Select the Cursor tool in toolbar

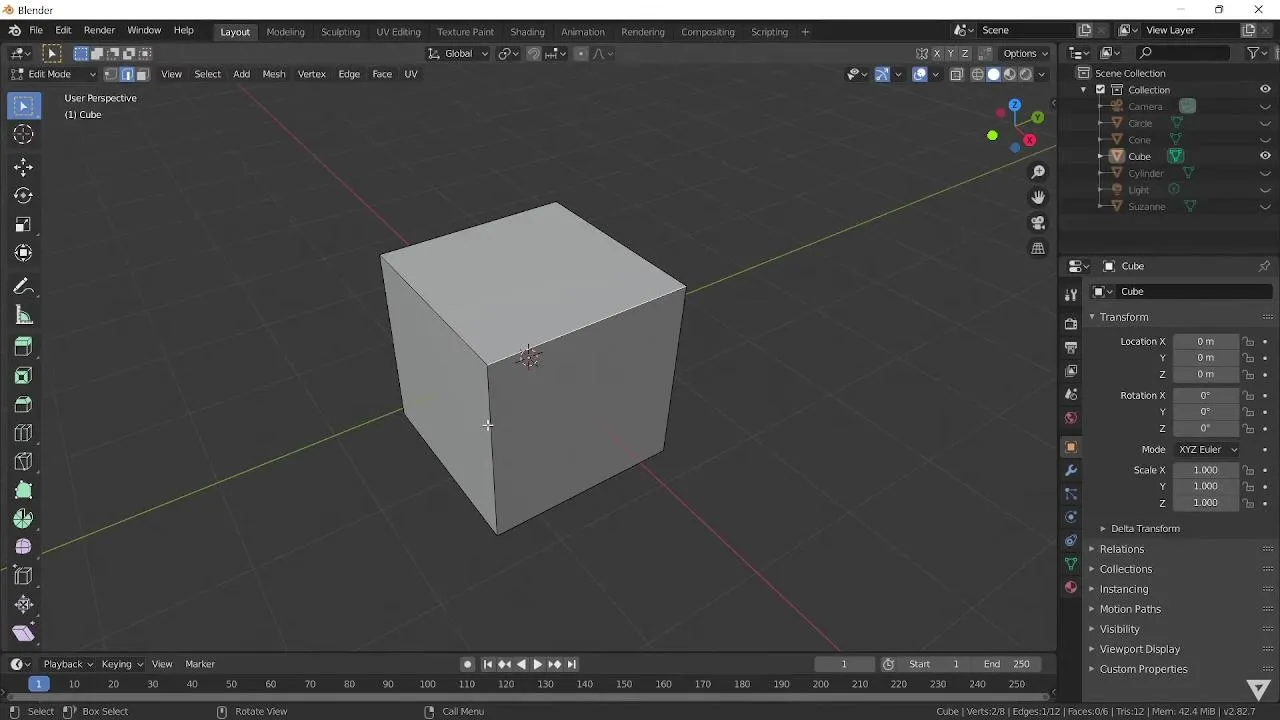tap(24, 134)
